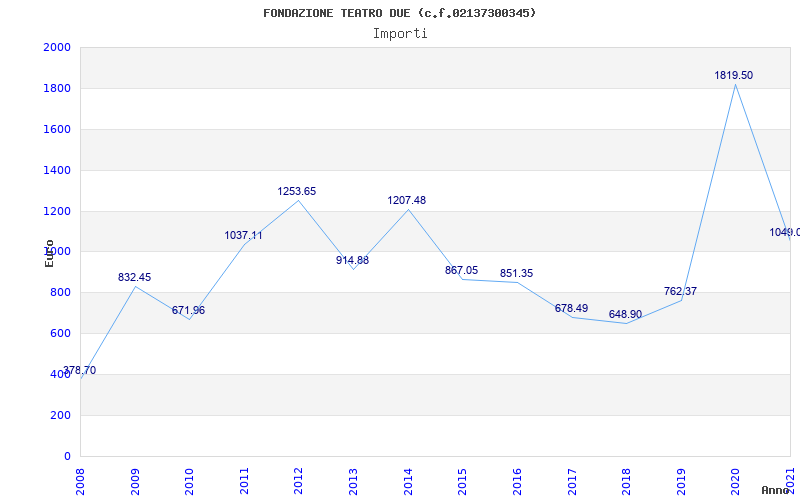
Task: Click the 1400 y-axis tick label
Action: click(57, 170)
